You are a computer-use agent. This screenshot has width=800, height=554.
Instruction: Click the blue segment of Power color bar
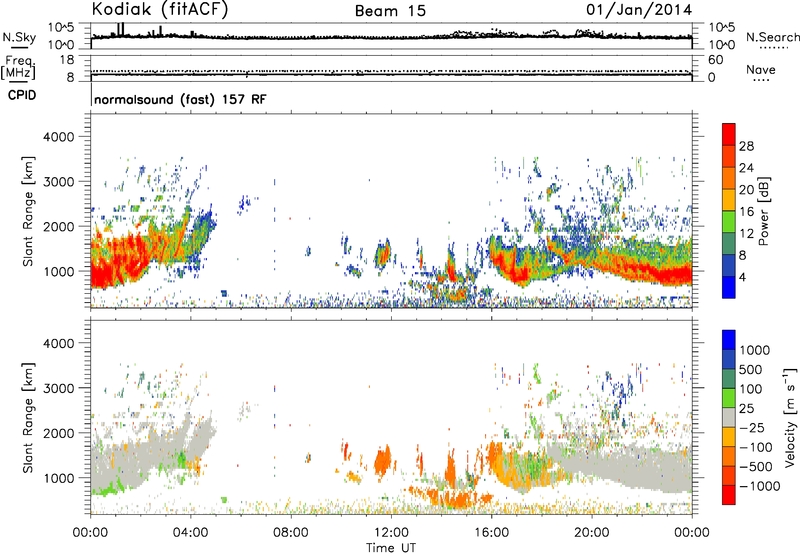(x=729, y=287)
